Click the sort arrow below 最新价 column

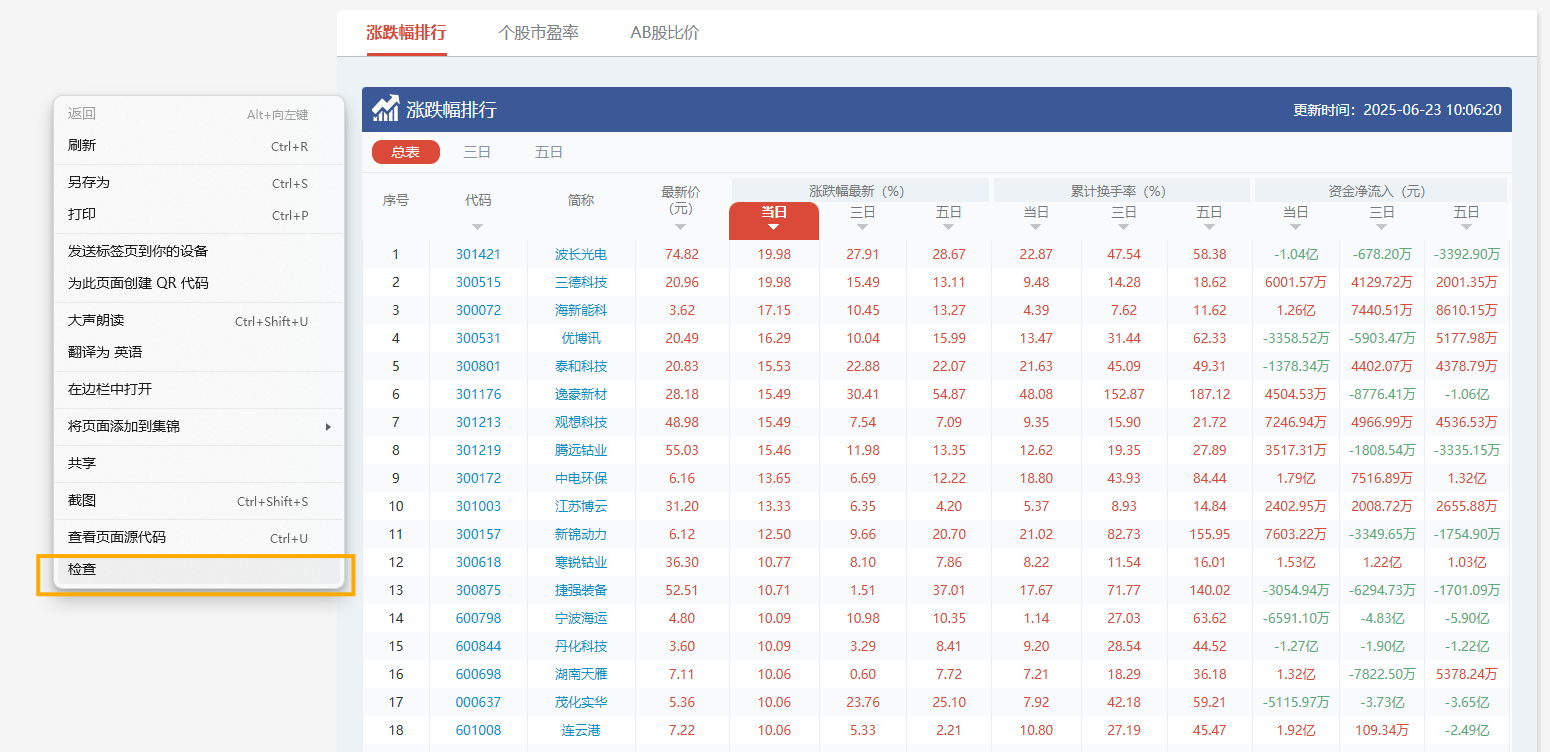coord(680,228)
